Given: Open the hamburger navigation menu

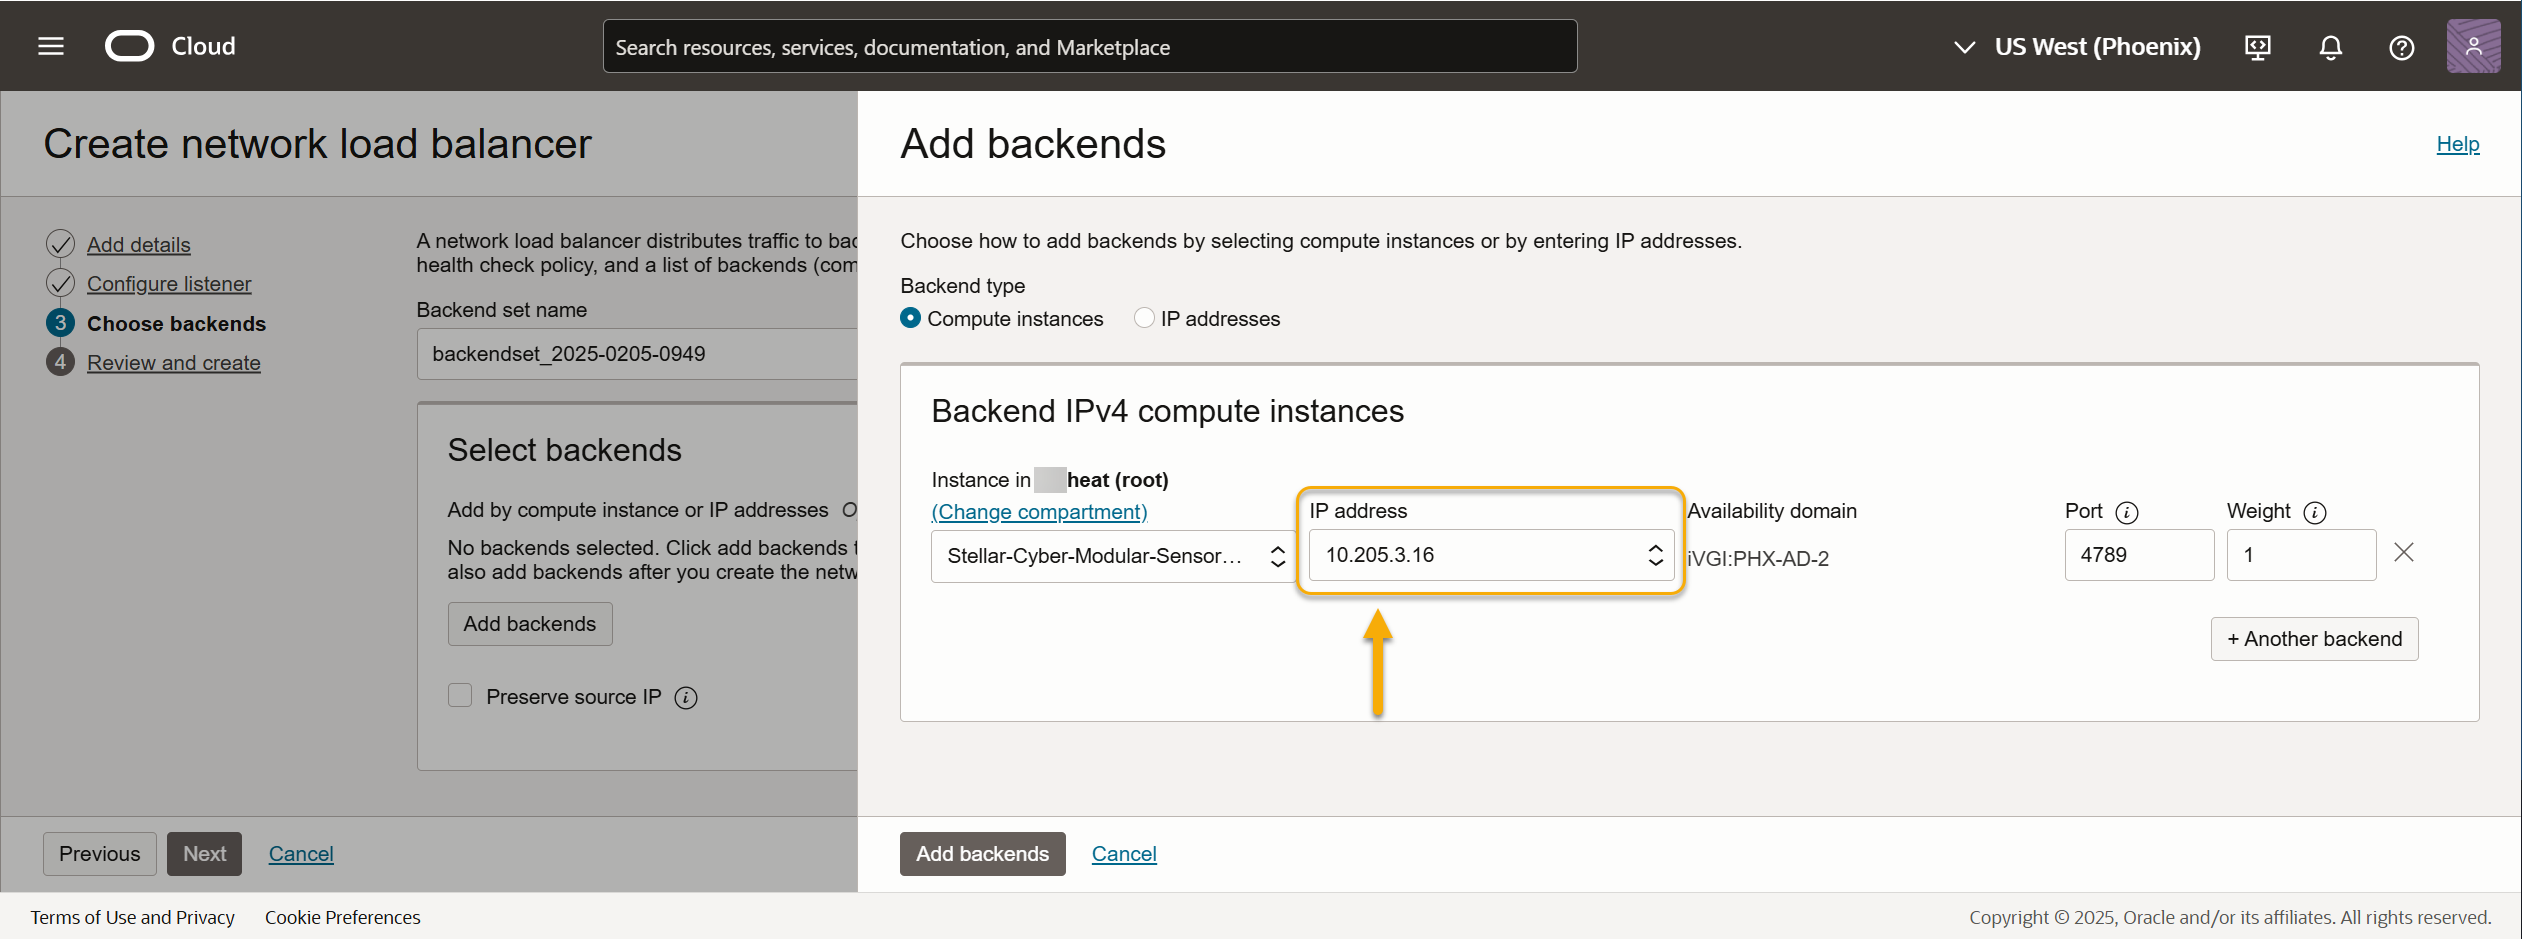Looking at the screenshot, I should pos(51,46).
